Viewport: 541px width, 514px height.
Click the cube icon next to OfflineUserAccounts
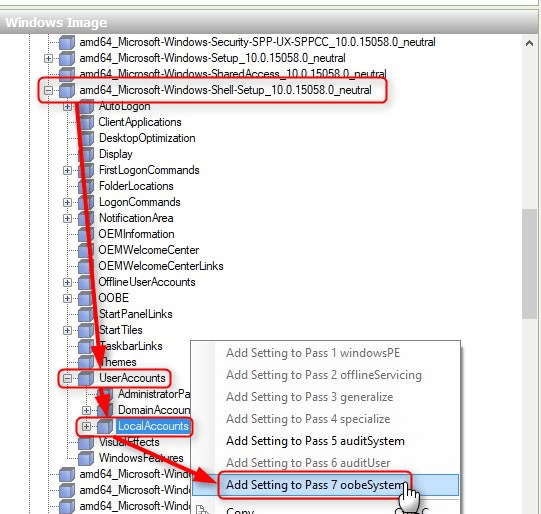(86, 283)
